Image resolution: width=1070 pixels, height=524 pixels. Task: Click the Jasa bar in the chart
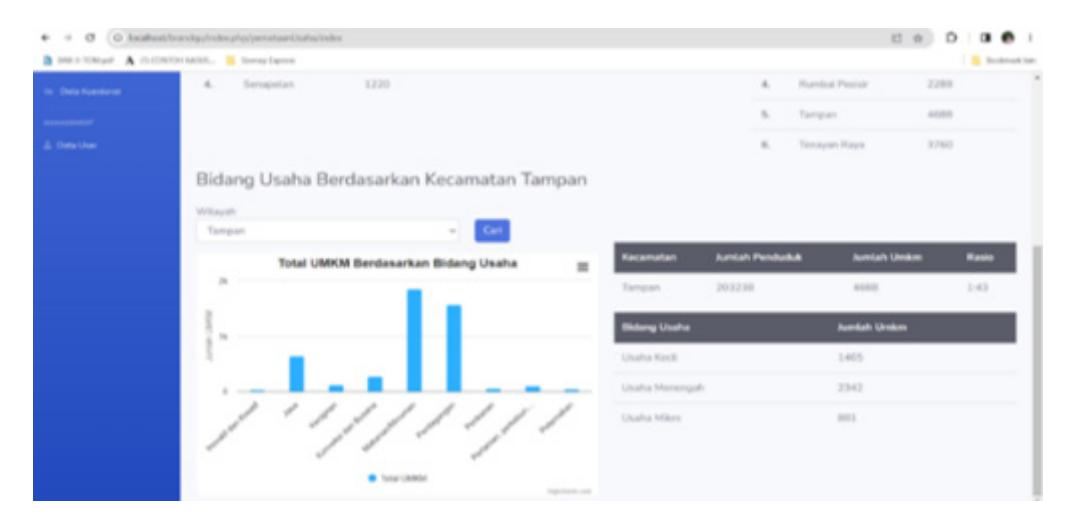(296, 374)
